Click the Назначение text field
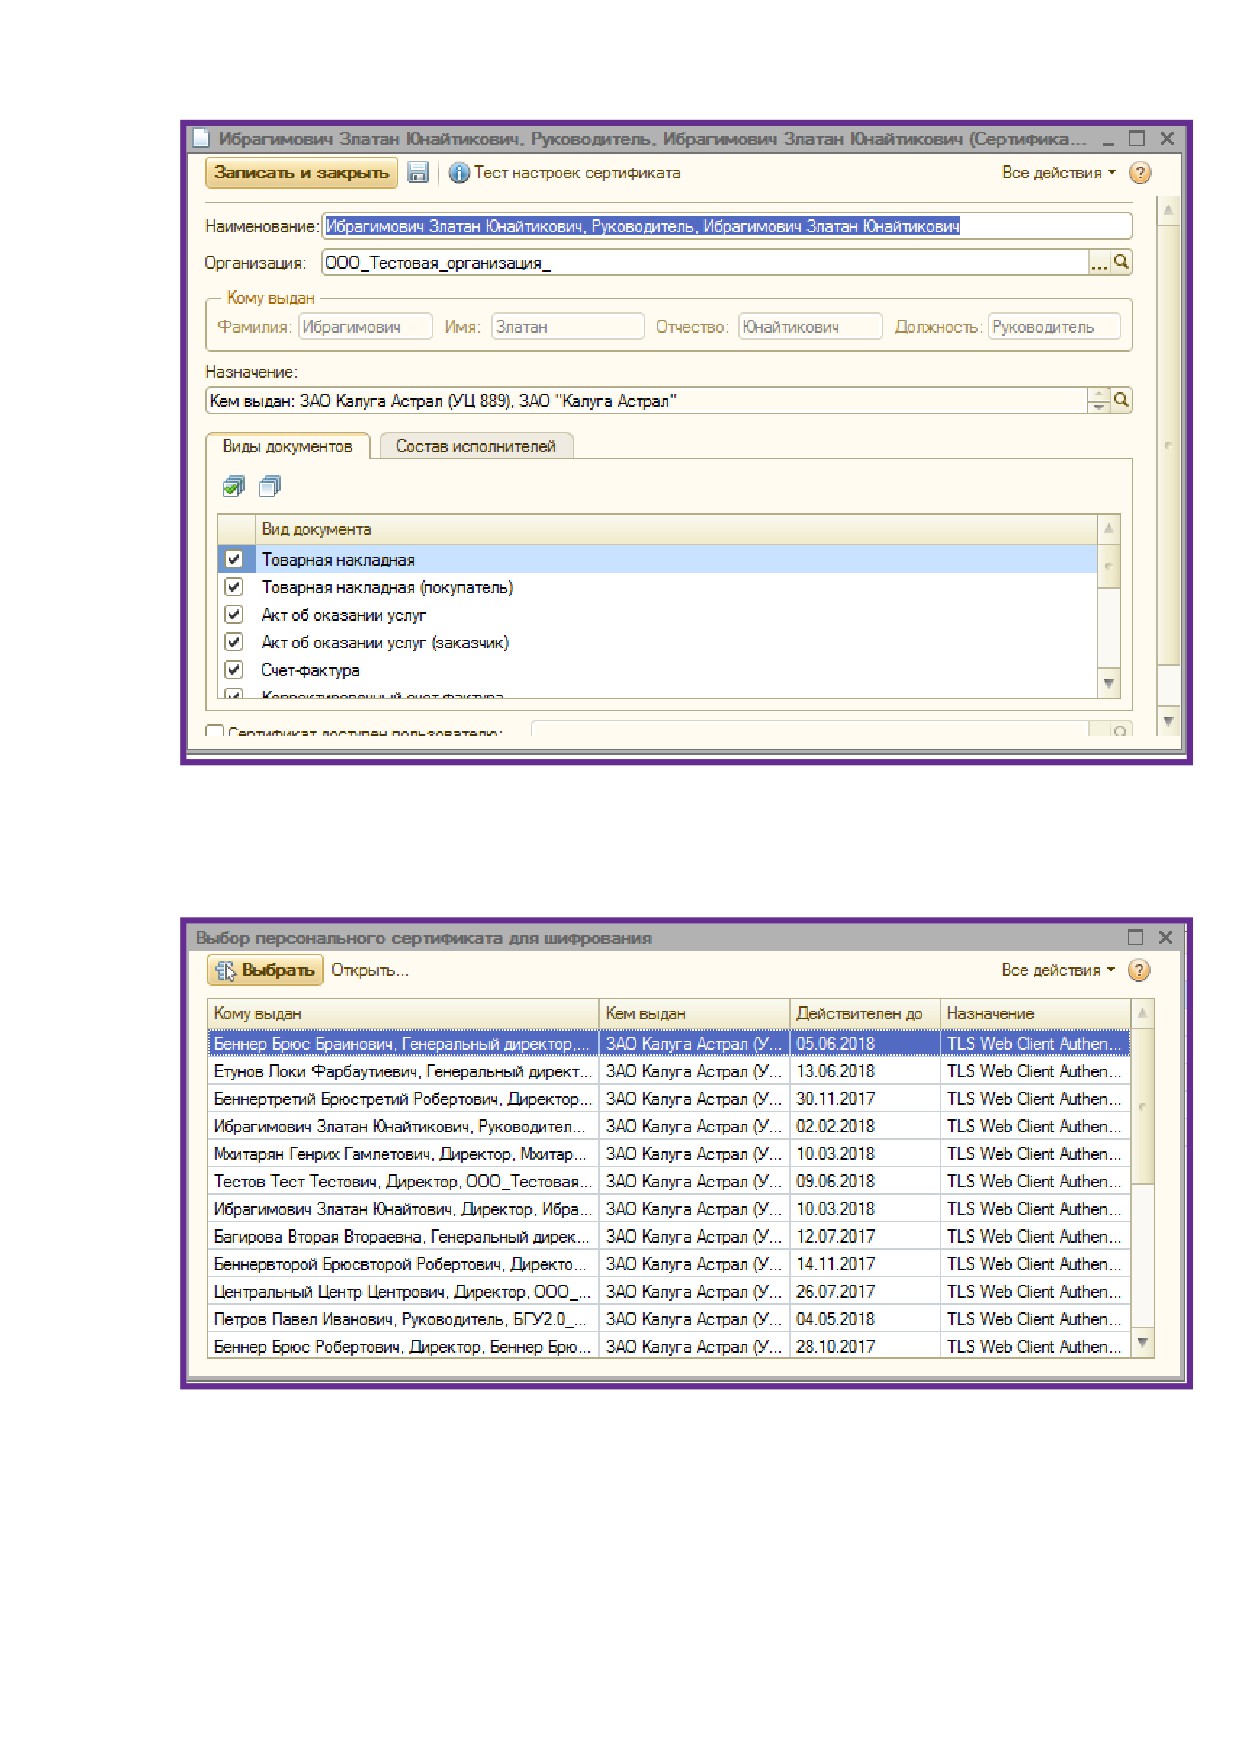This screenshot has height=1754, width=1237. point(646,400)
